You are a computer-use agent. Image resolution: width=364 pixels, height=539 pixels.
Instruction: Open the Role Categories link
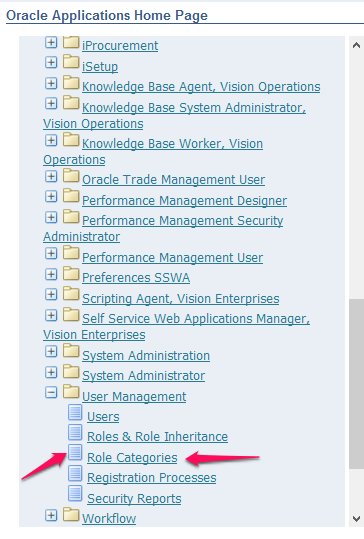pyautogui.click(x=132, y=458)
